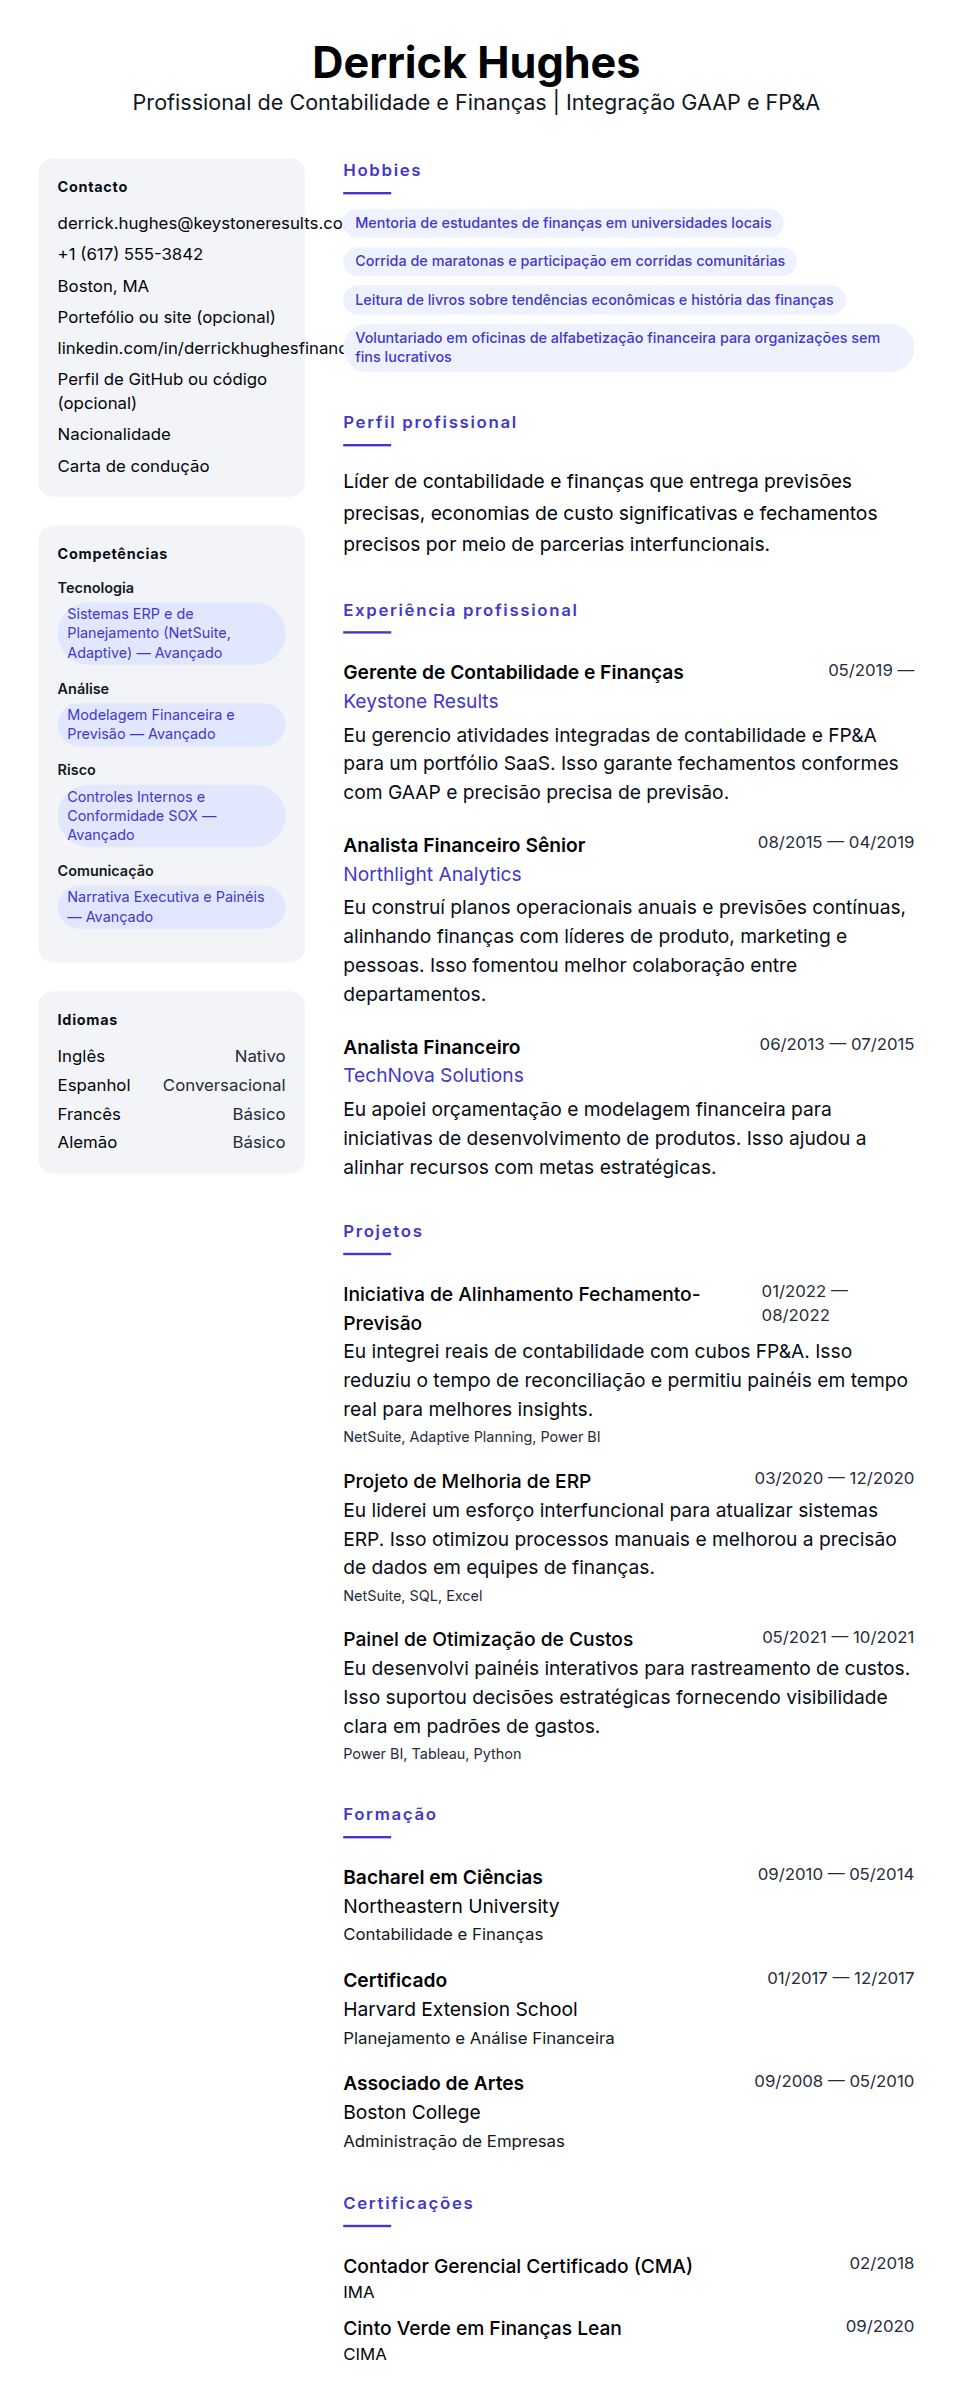The width and height of the screenshot is (953, 2405).
Task: Select the Formação section heading
Action: 390,1814
